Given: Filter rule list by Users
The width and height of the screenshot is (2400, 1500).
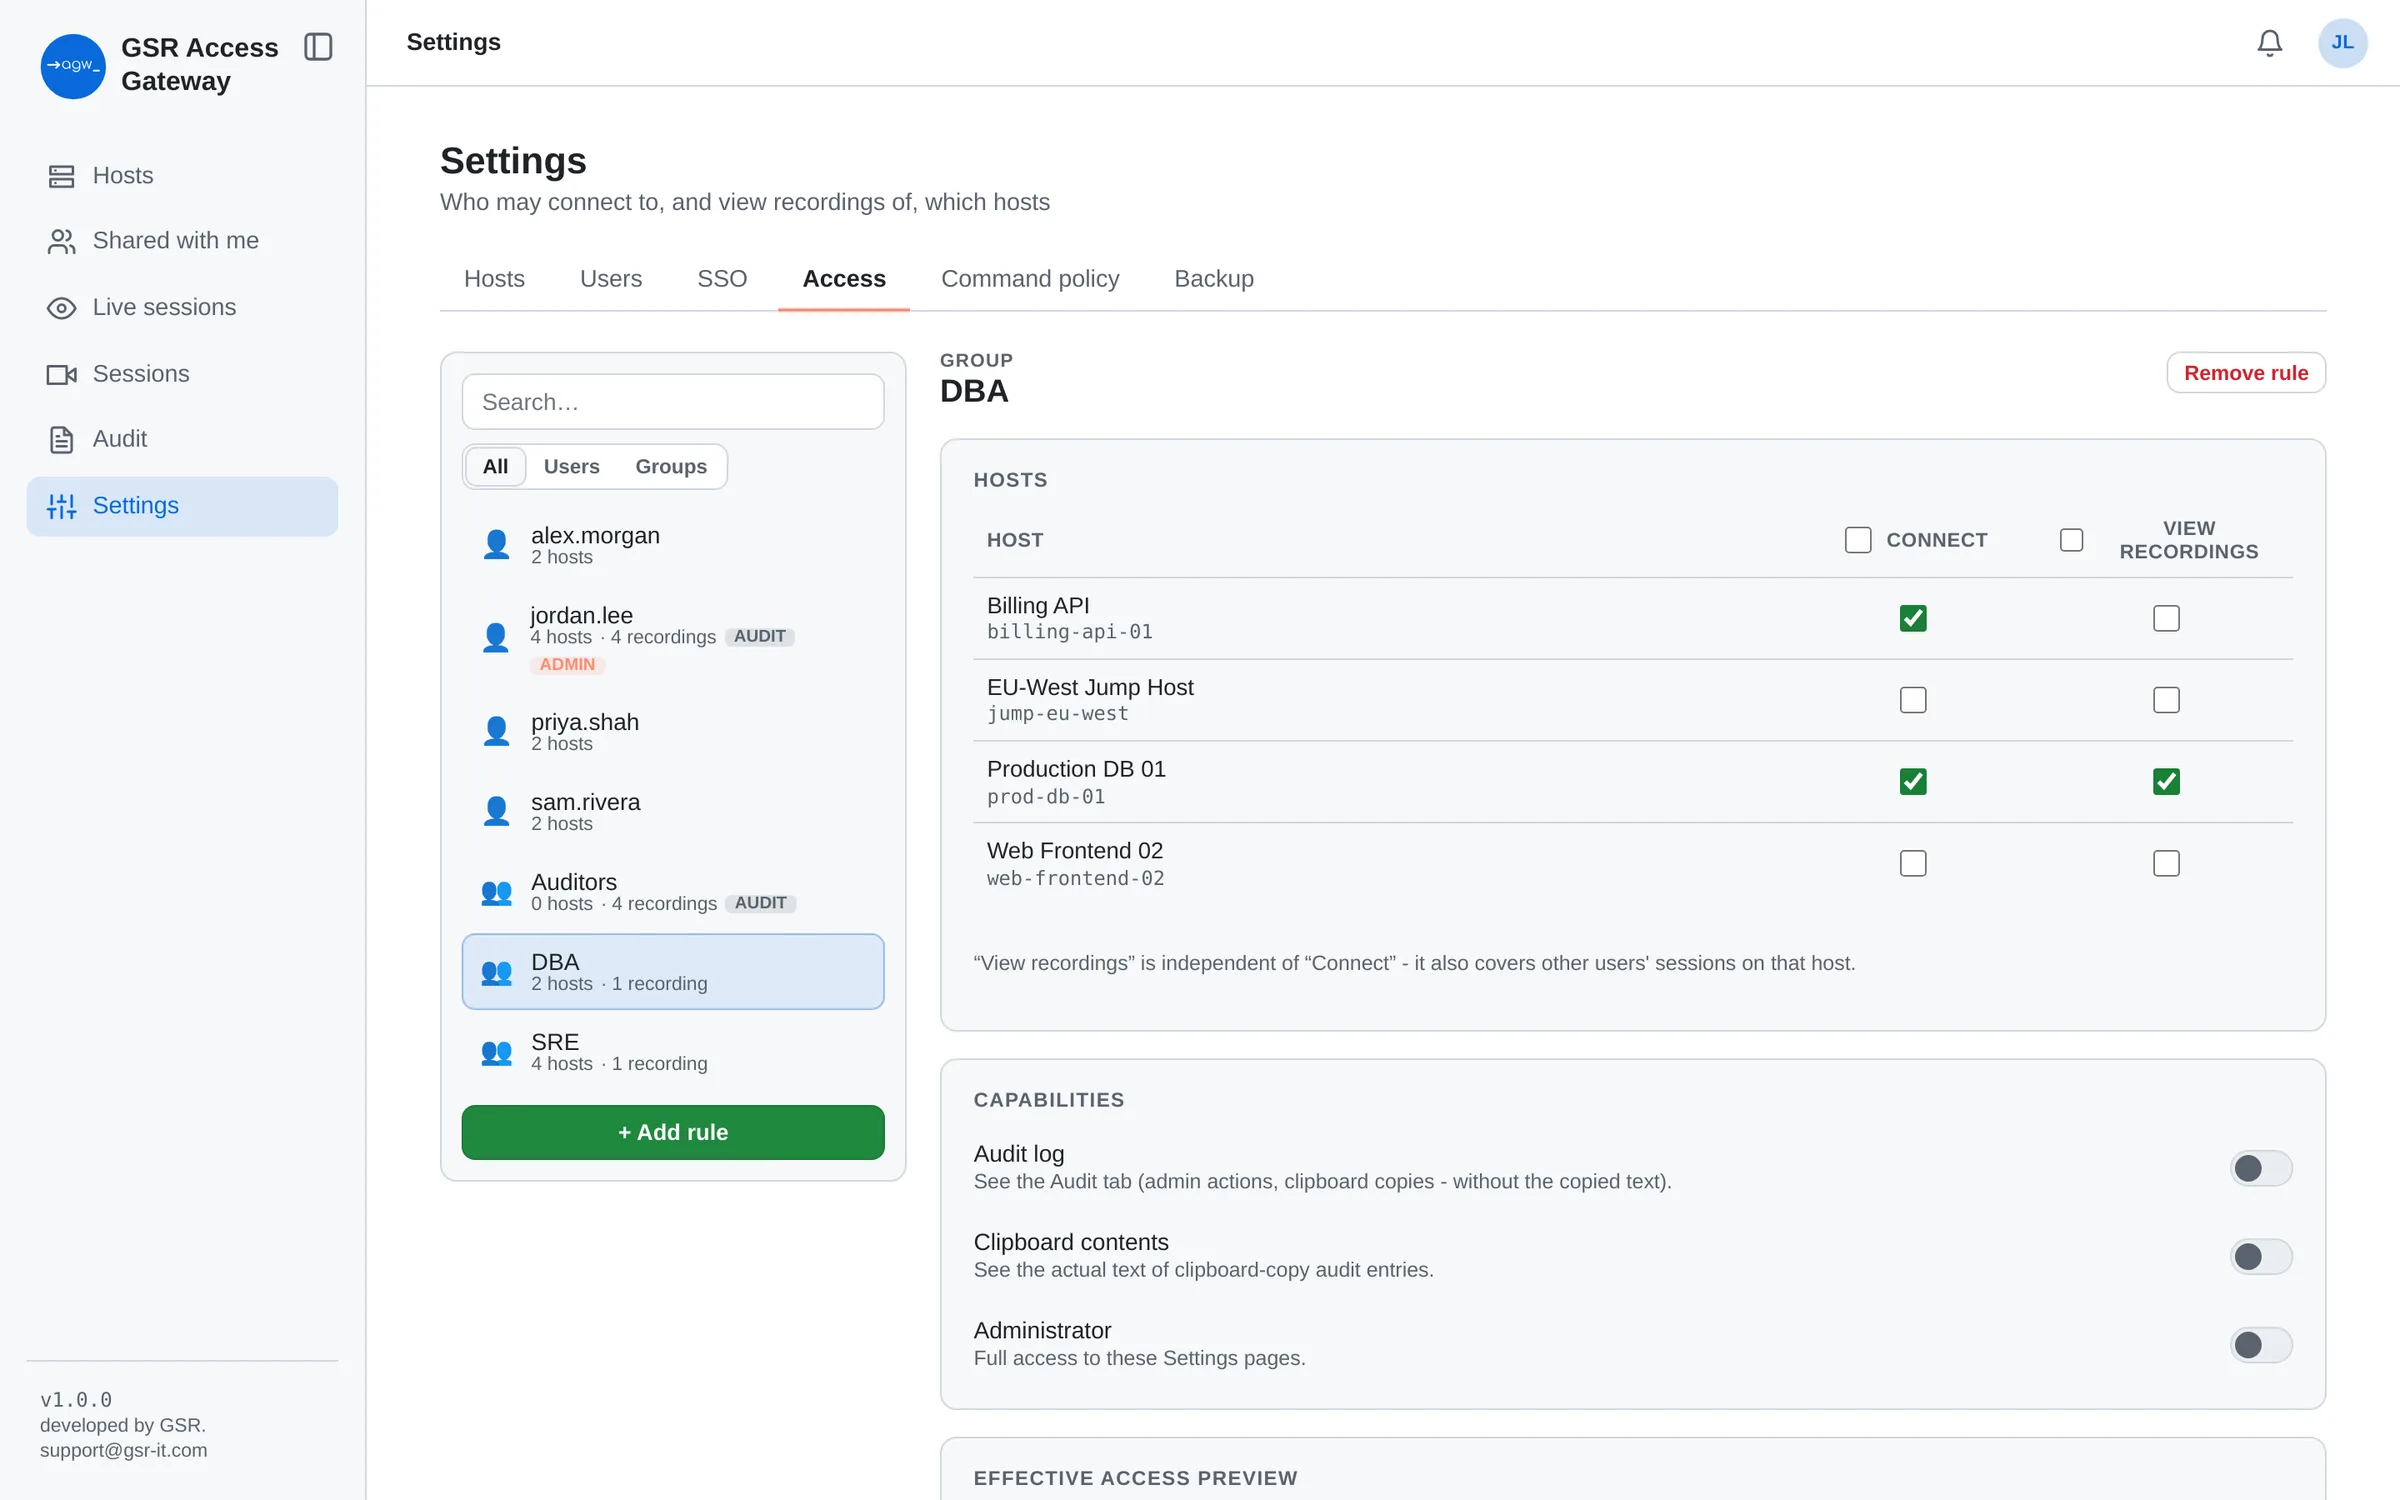Looking at the screenshot, I should (571, 467).
